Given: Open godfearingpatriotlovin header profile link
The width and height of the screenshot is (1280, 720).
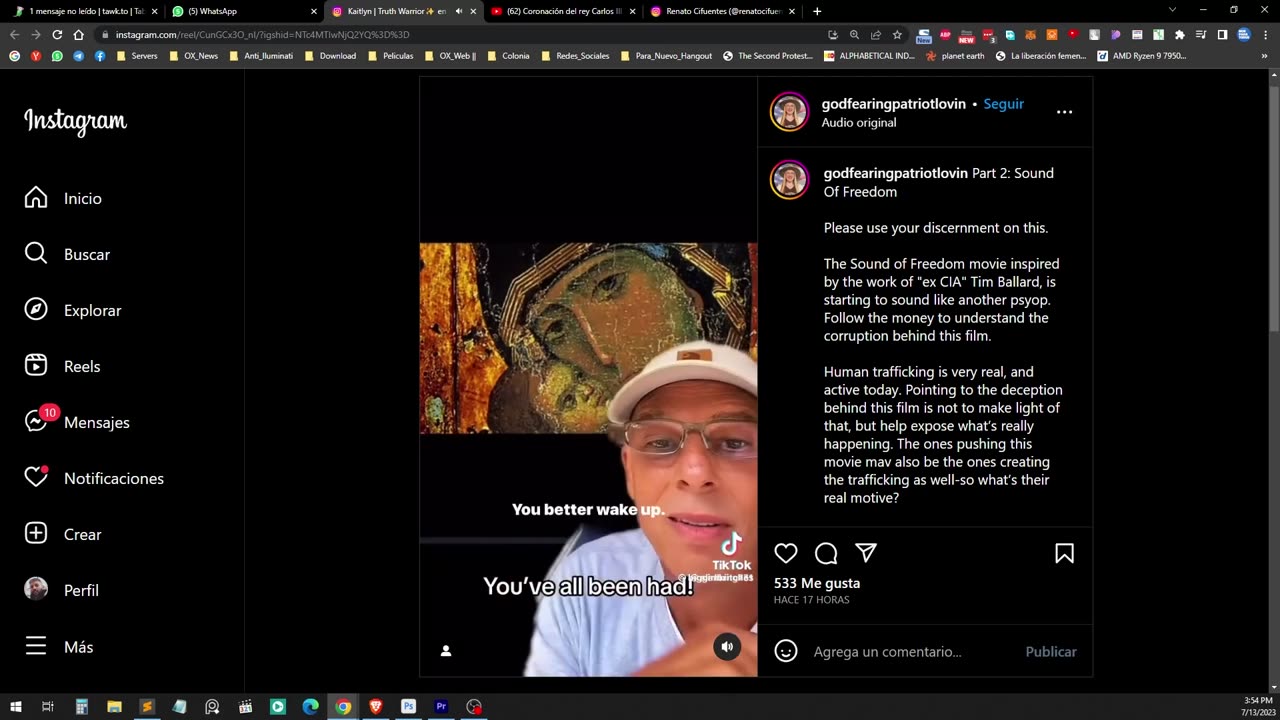Looking at the screenshot, I should pos(894,104).
